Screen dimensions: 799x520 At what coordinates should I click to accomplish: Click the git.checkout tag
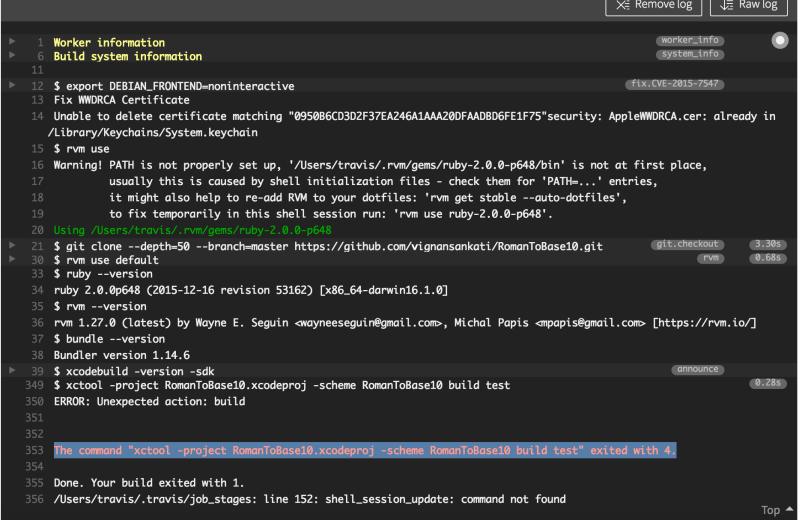[x=687, y=244]
